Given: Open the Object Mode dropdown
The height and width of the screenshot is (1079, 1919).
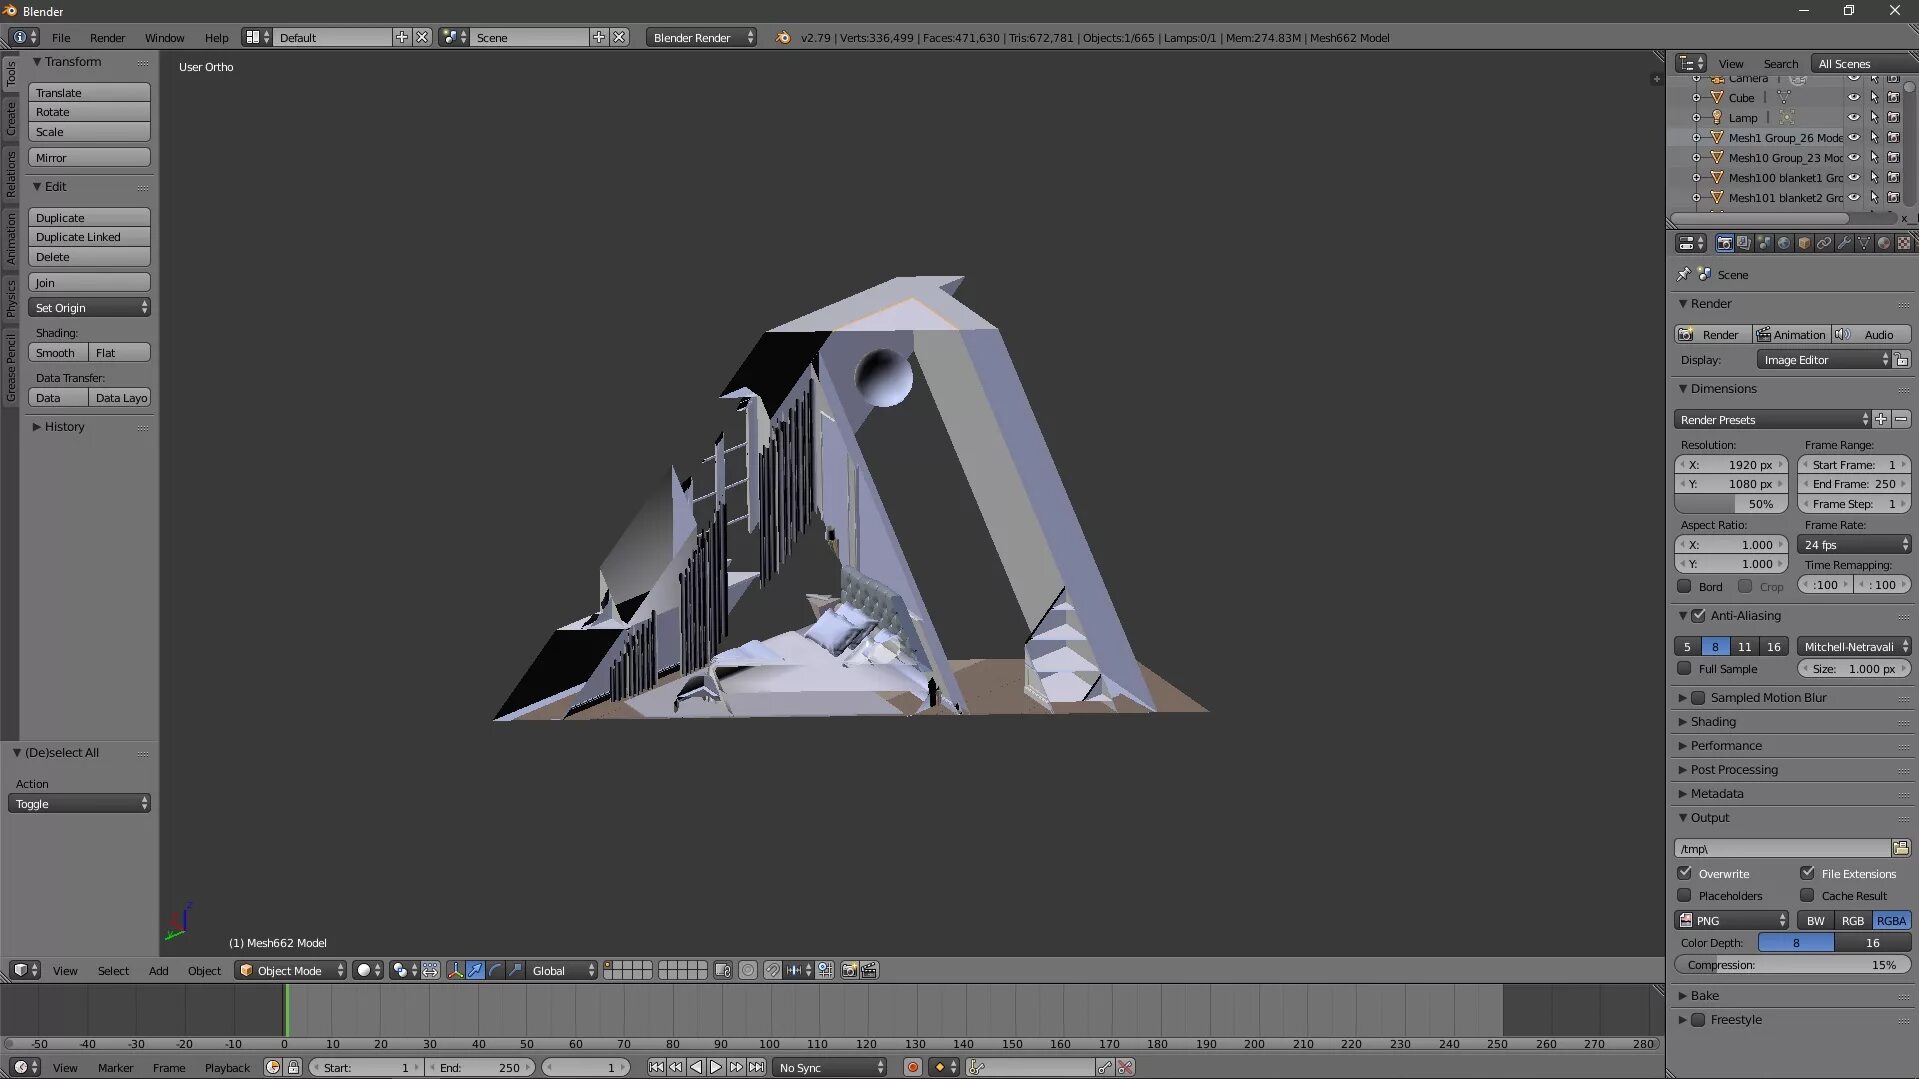Looking at the screenshot, I should click(290, 970).
